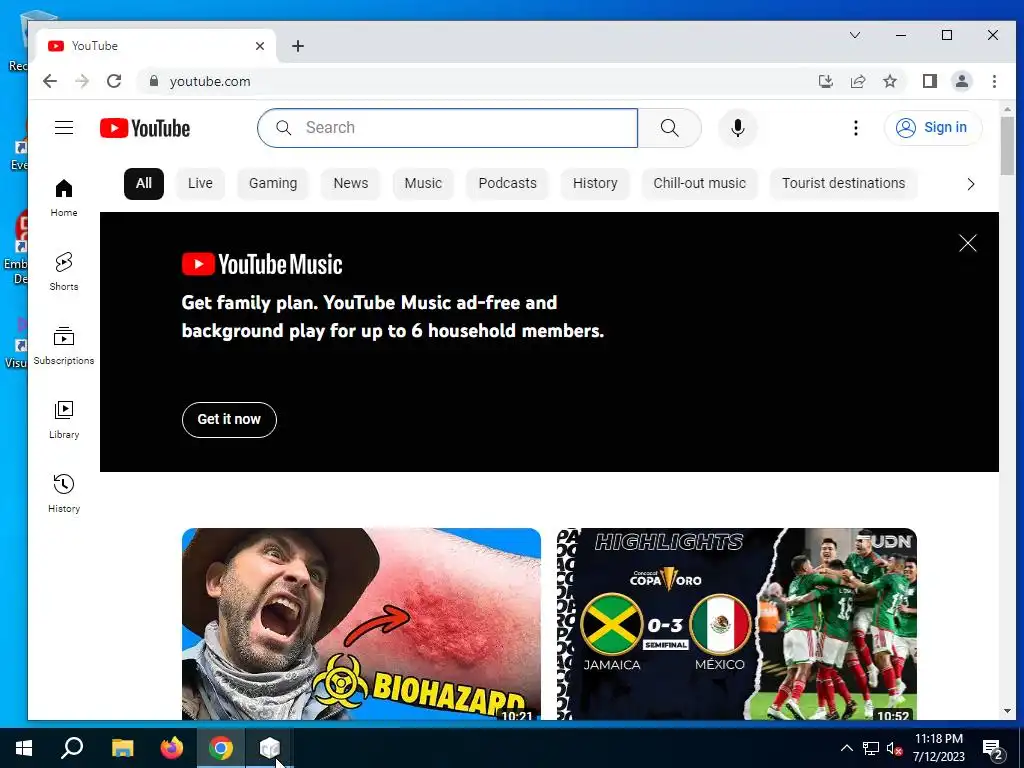Screen dimensions: 1024x768
Task: Open Chrome tab search chevron
Action: pyautogui.click(x=855, y=35)
